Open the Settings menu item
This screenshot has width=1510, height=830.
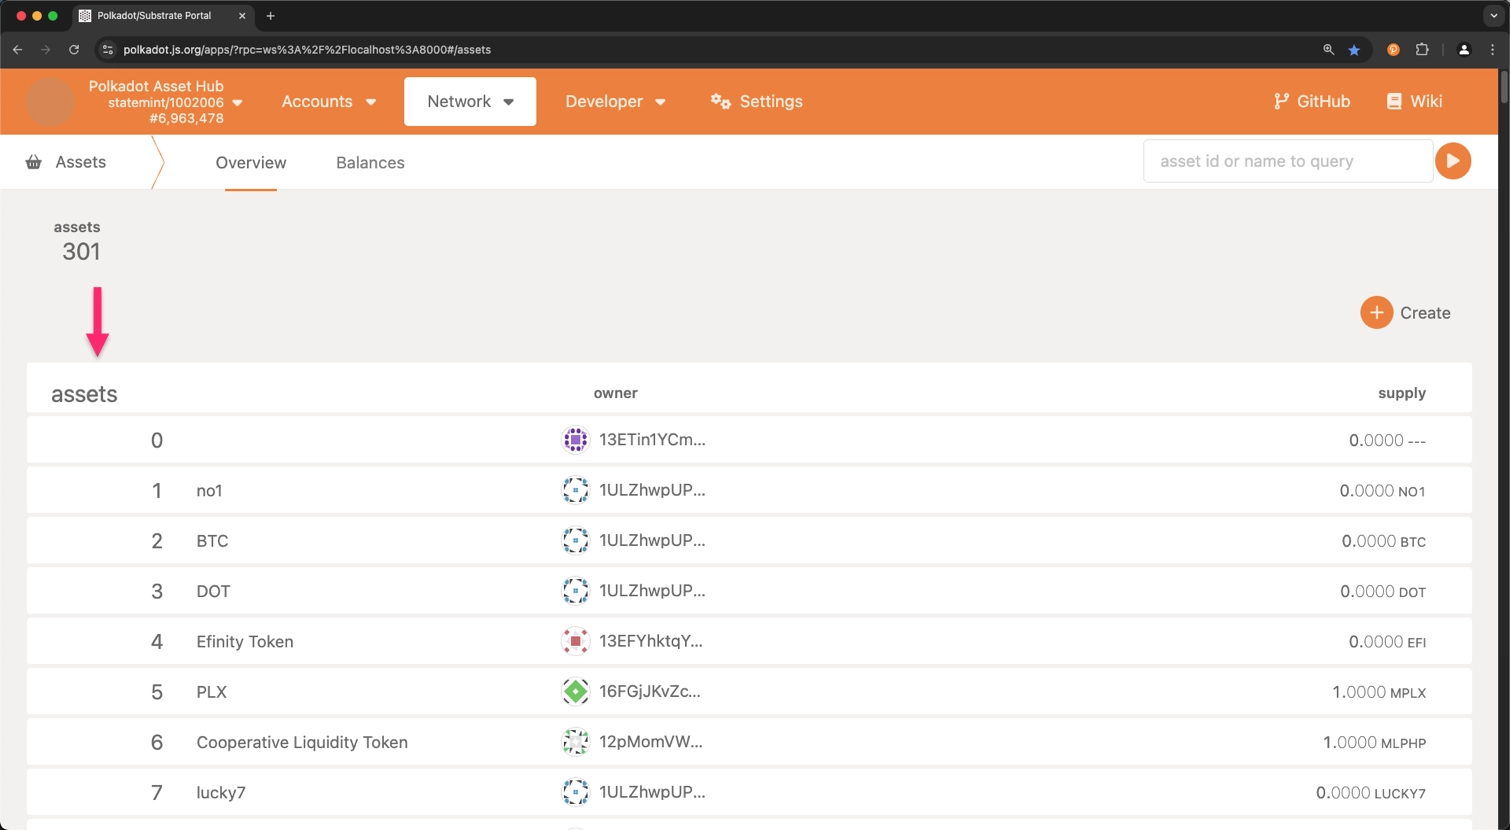(x=756, y=102)
